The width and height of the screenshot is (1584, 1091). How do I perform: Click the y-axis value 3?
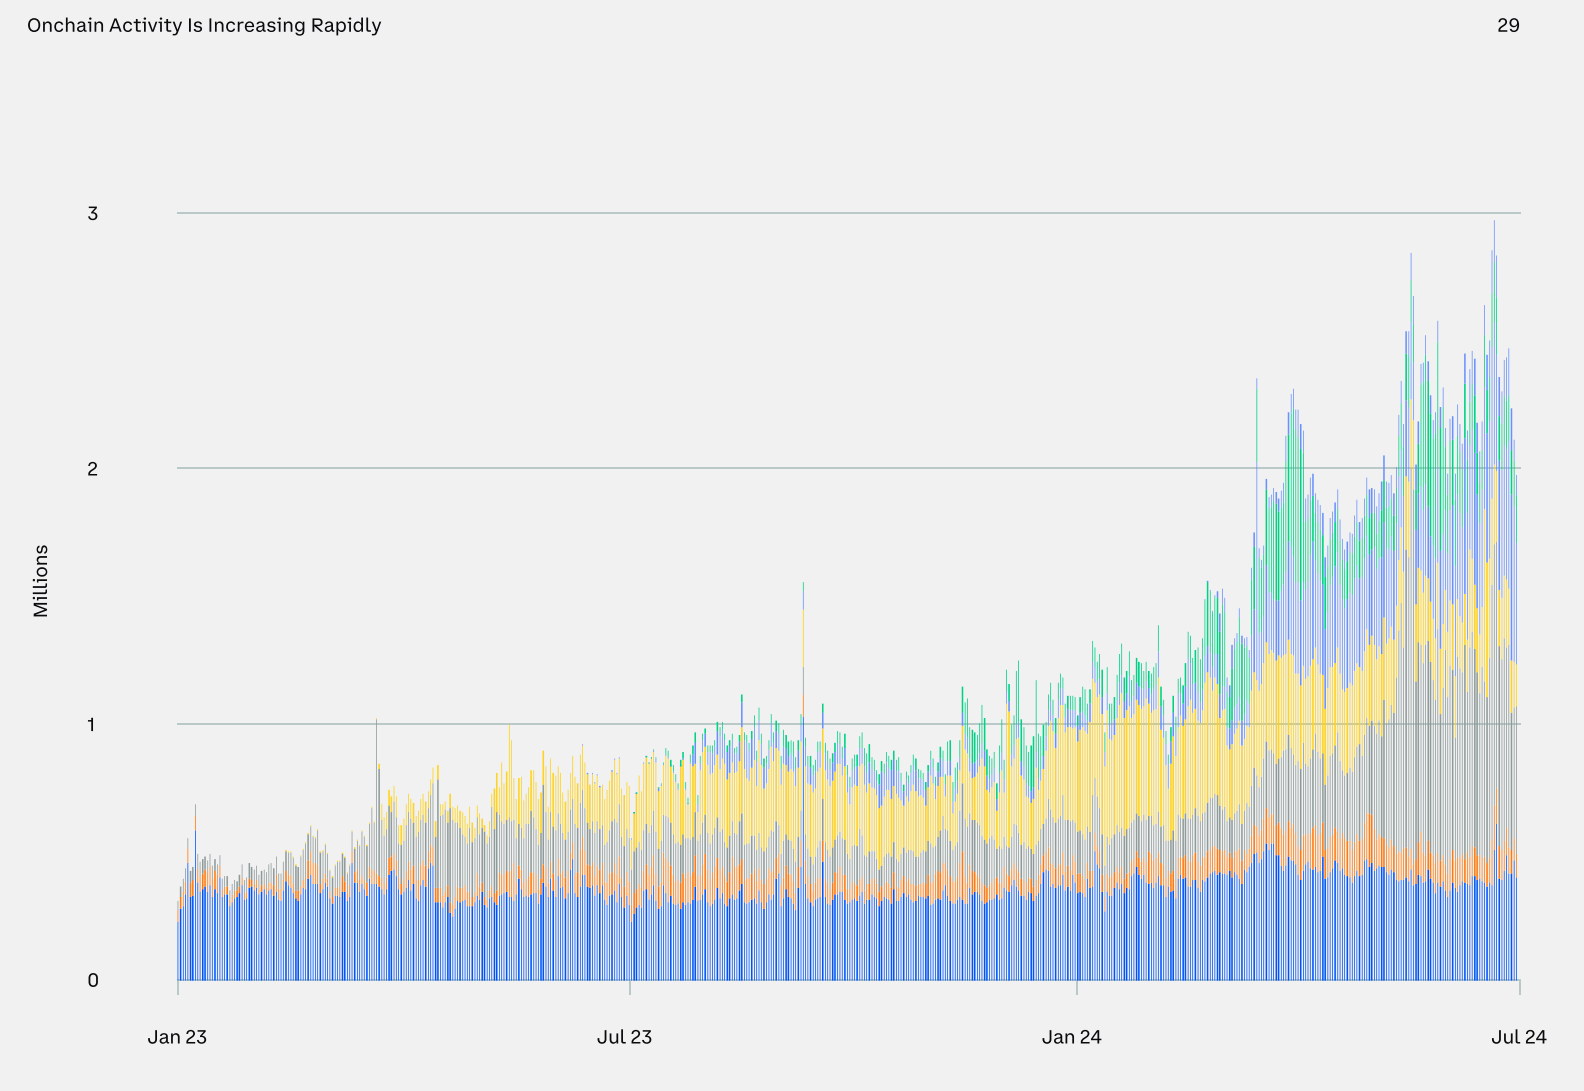[93, 213]
